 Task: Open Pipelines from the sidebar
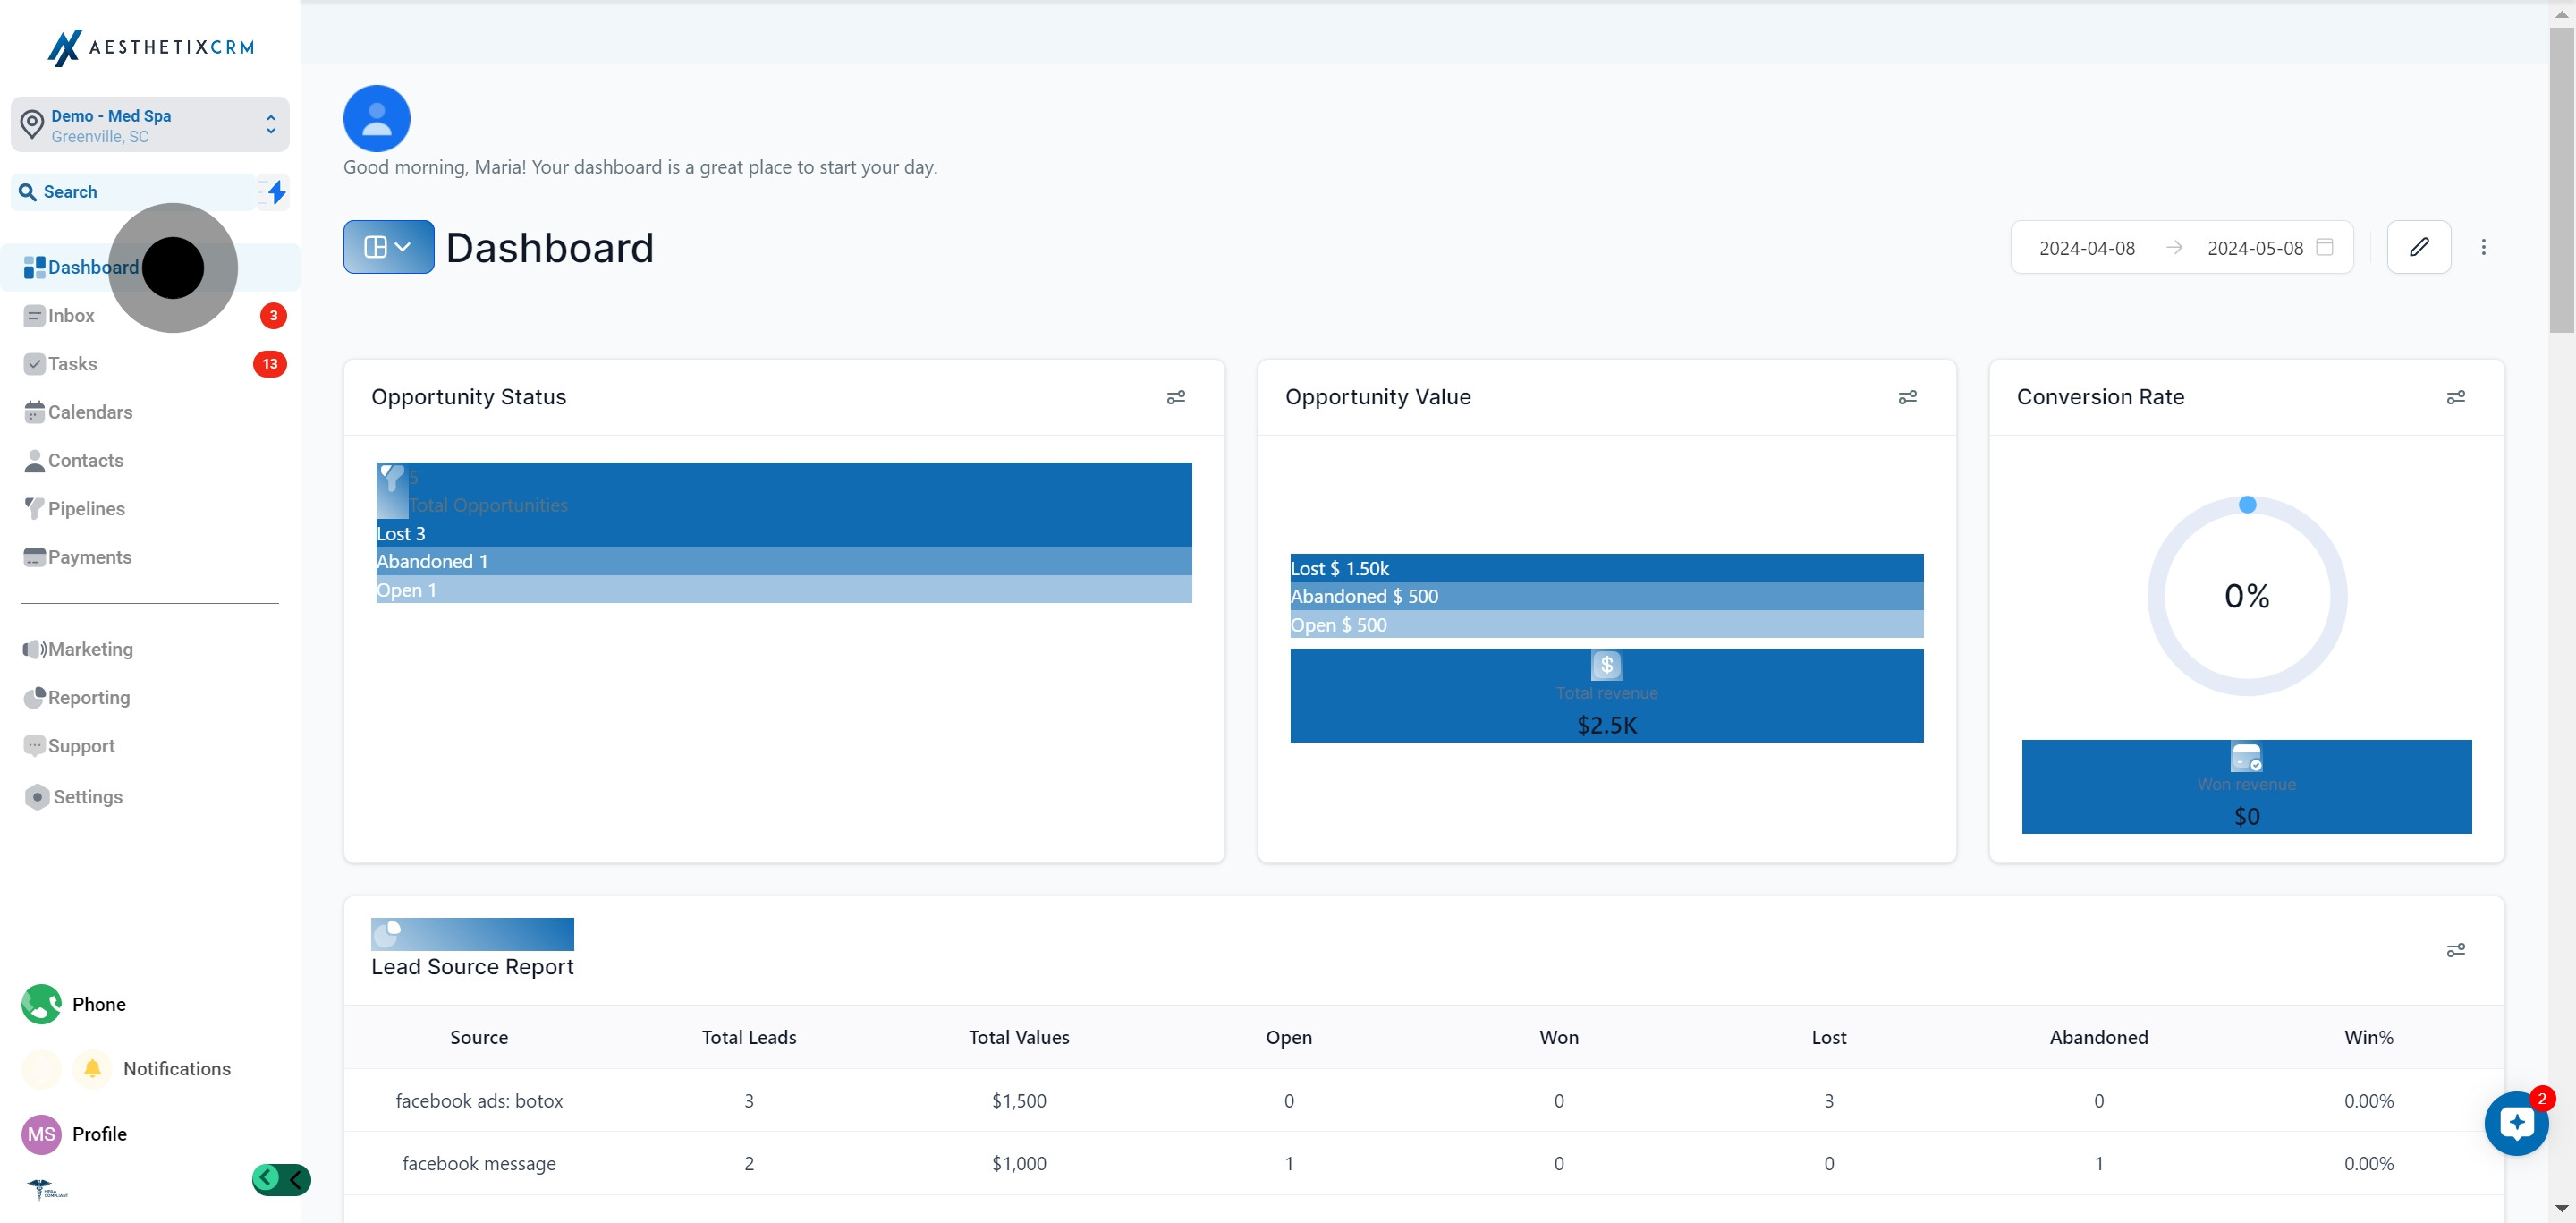(x=86, y=509)
